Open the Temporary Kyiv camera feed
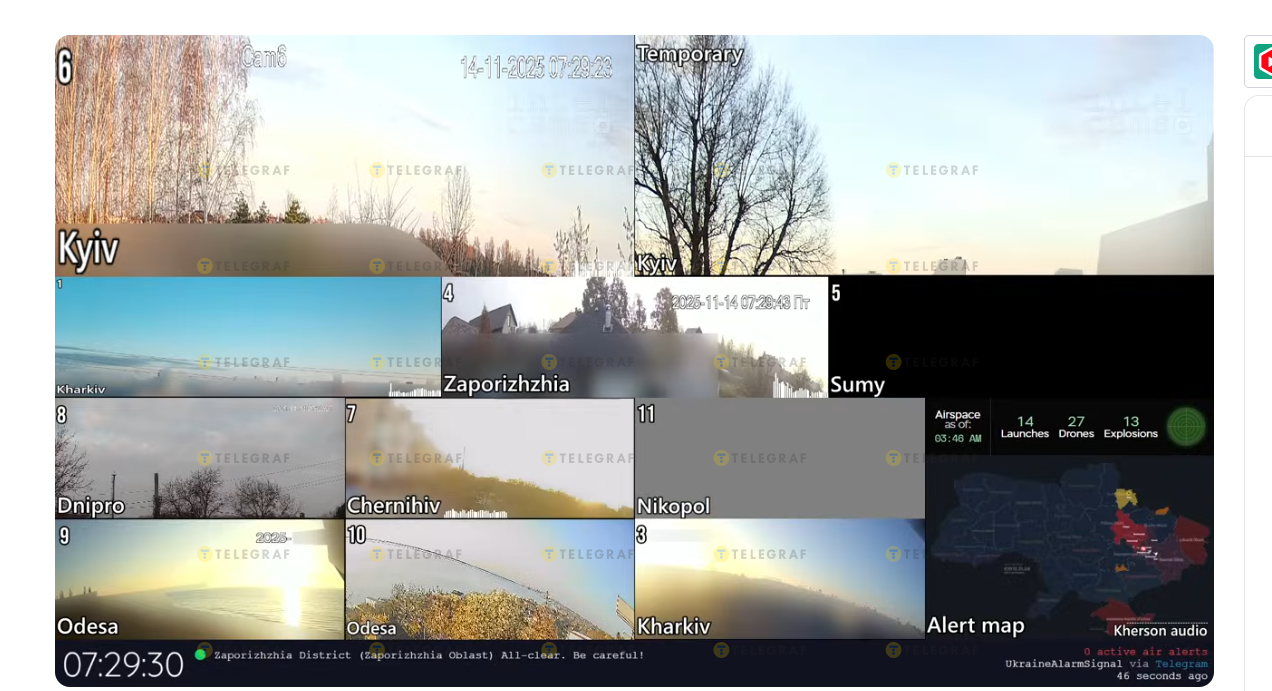This screenshot has height=691, width=1272. [x=923, y=155]
